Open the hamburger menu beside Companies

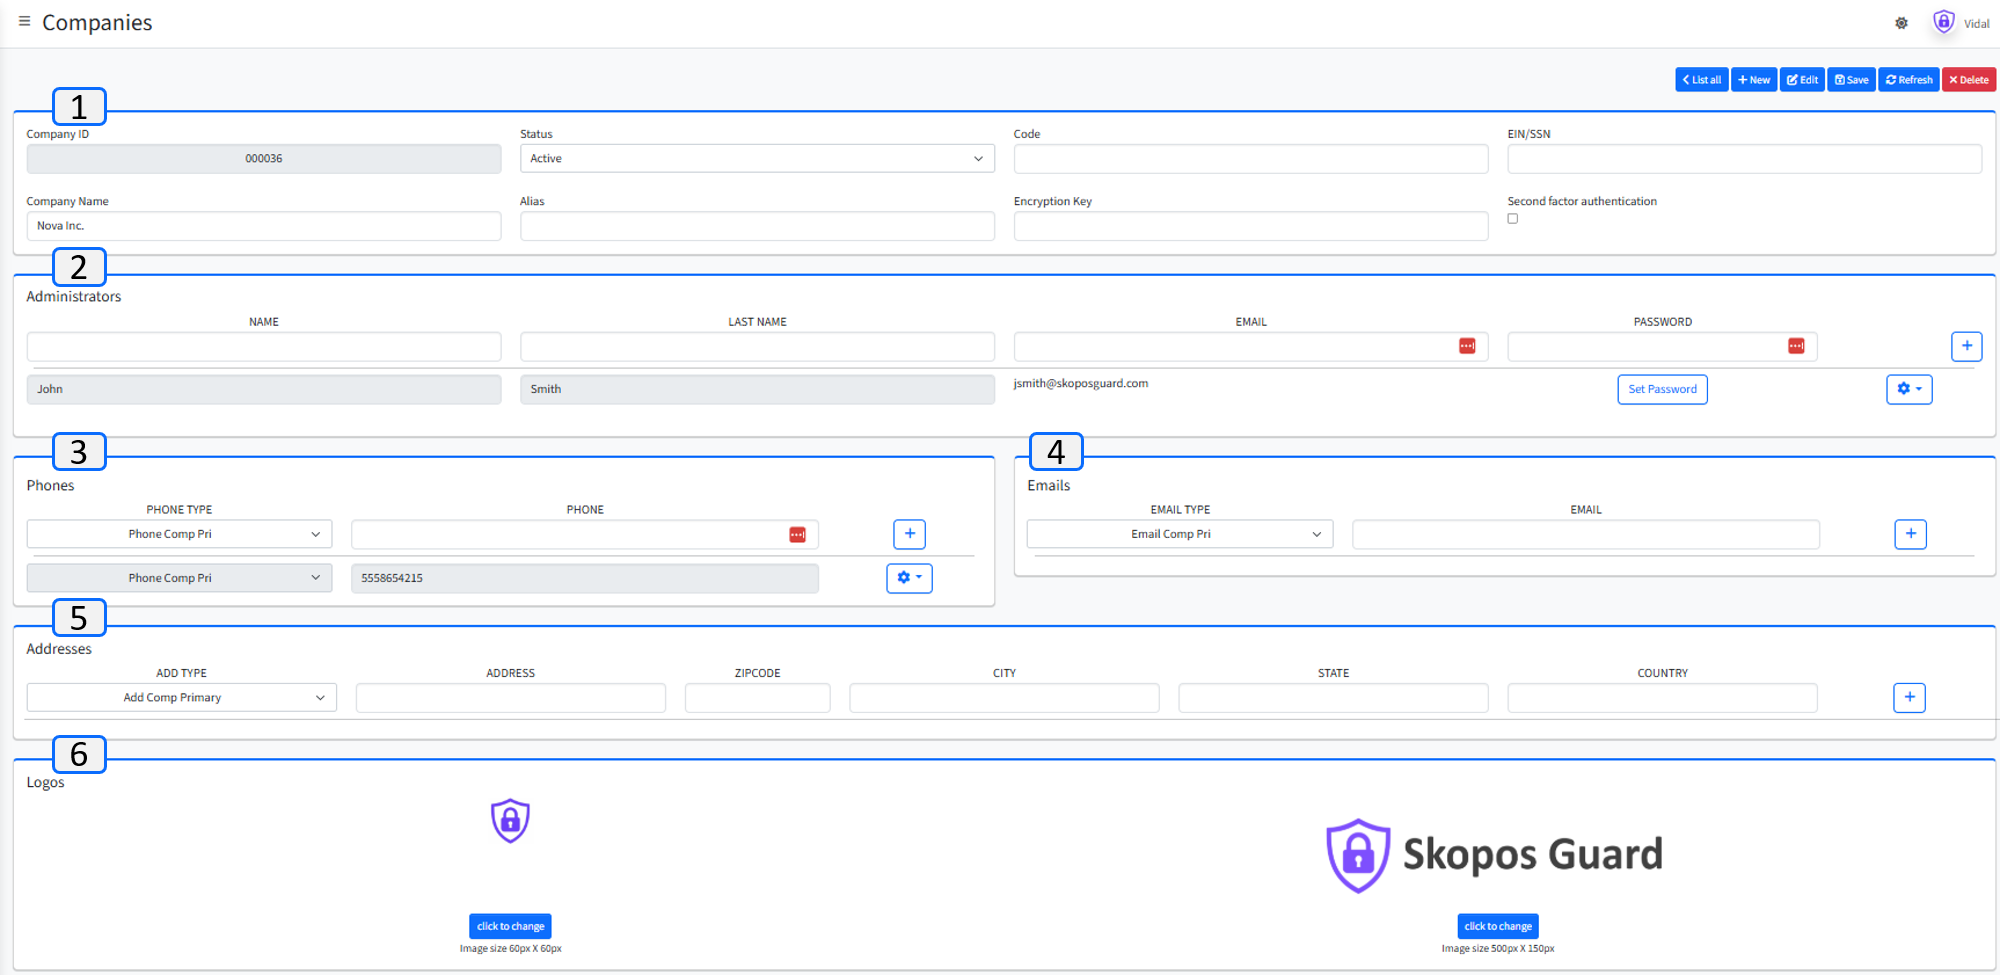[24, 21]
